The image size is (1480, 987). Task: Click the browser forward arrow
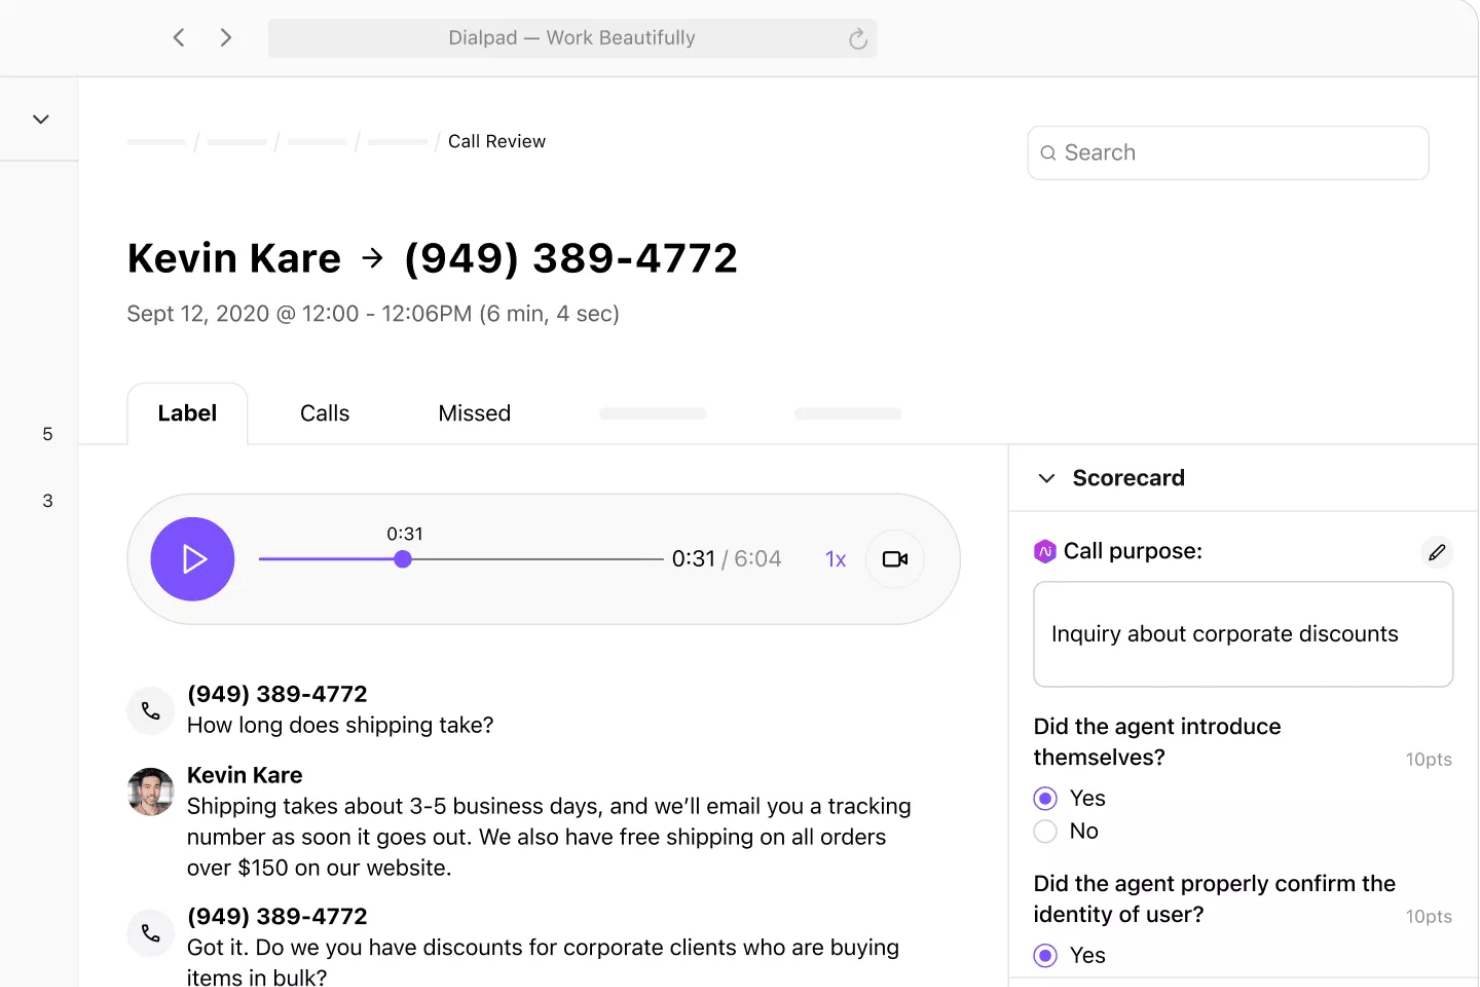coord(226,38)
